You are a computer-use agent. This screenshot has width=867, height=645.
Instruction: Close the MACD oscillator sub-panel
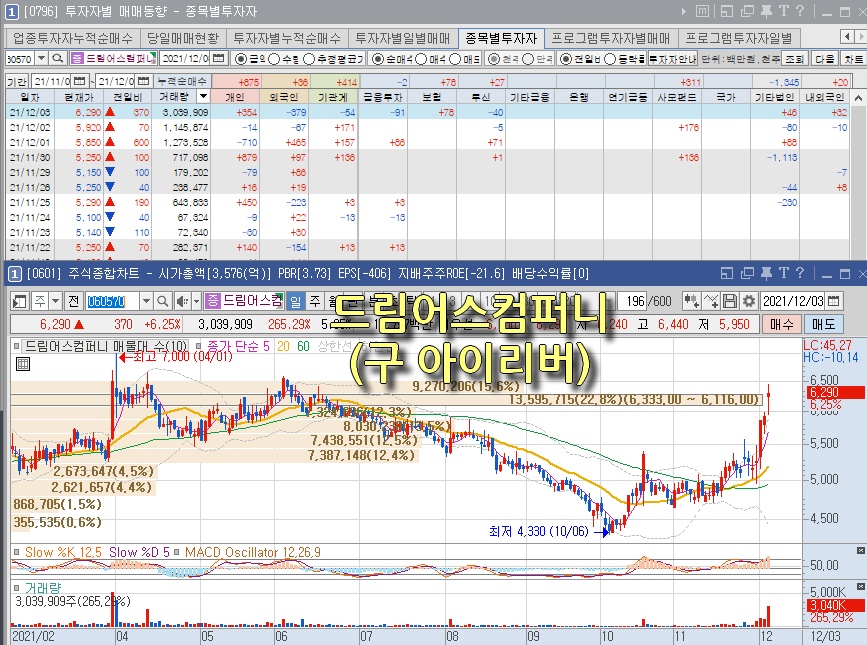860,550
